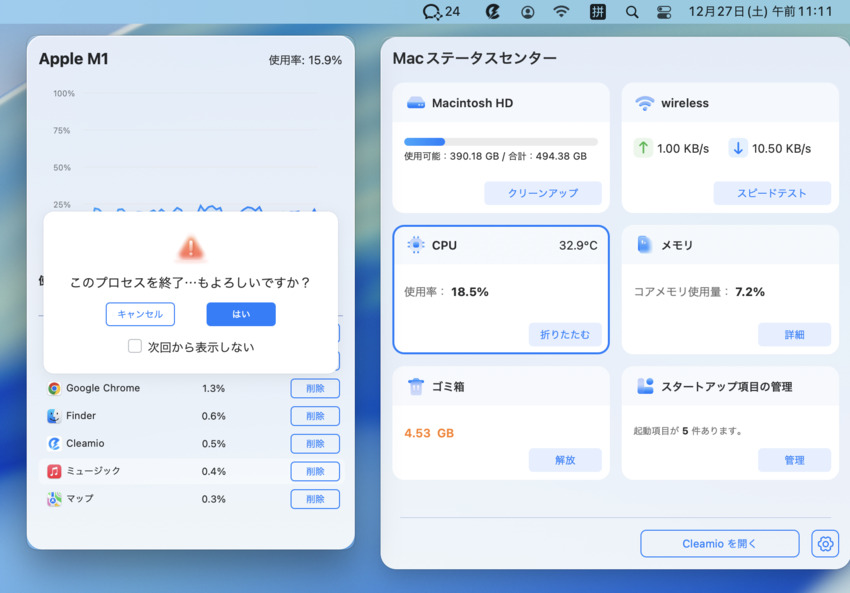Screen dimensions: 850x593
Task: Confirm the dialog with はい
Action: [x=240, y=314]
